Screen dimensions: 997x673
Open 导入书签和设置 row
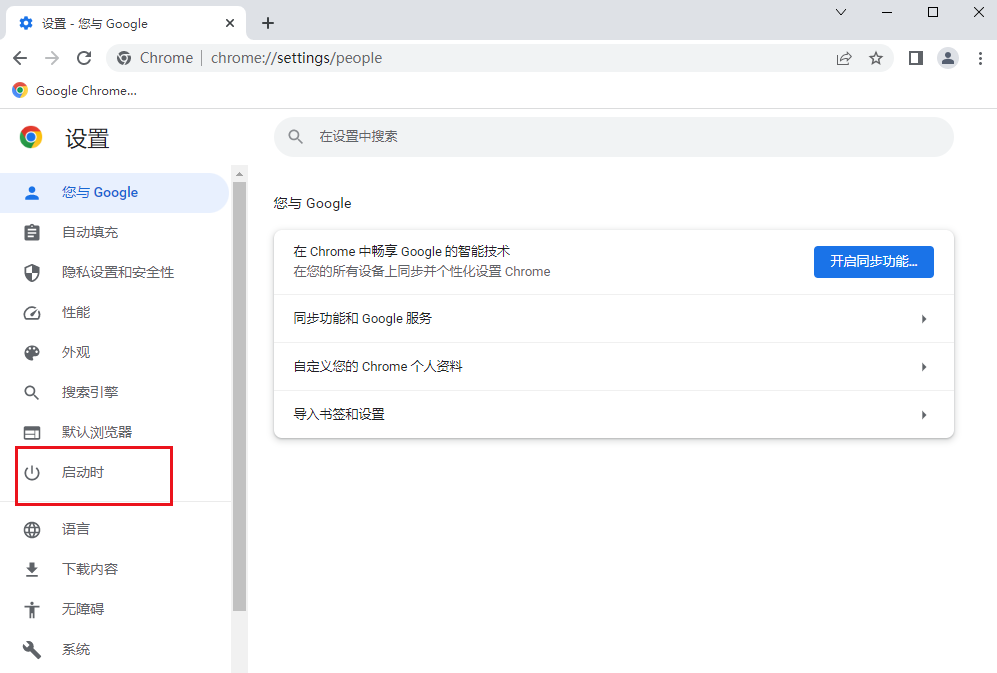pyautogui.click(x=614, y=415)
